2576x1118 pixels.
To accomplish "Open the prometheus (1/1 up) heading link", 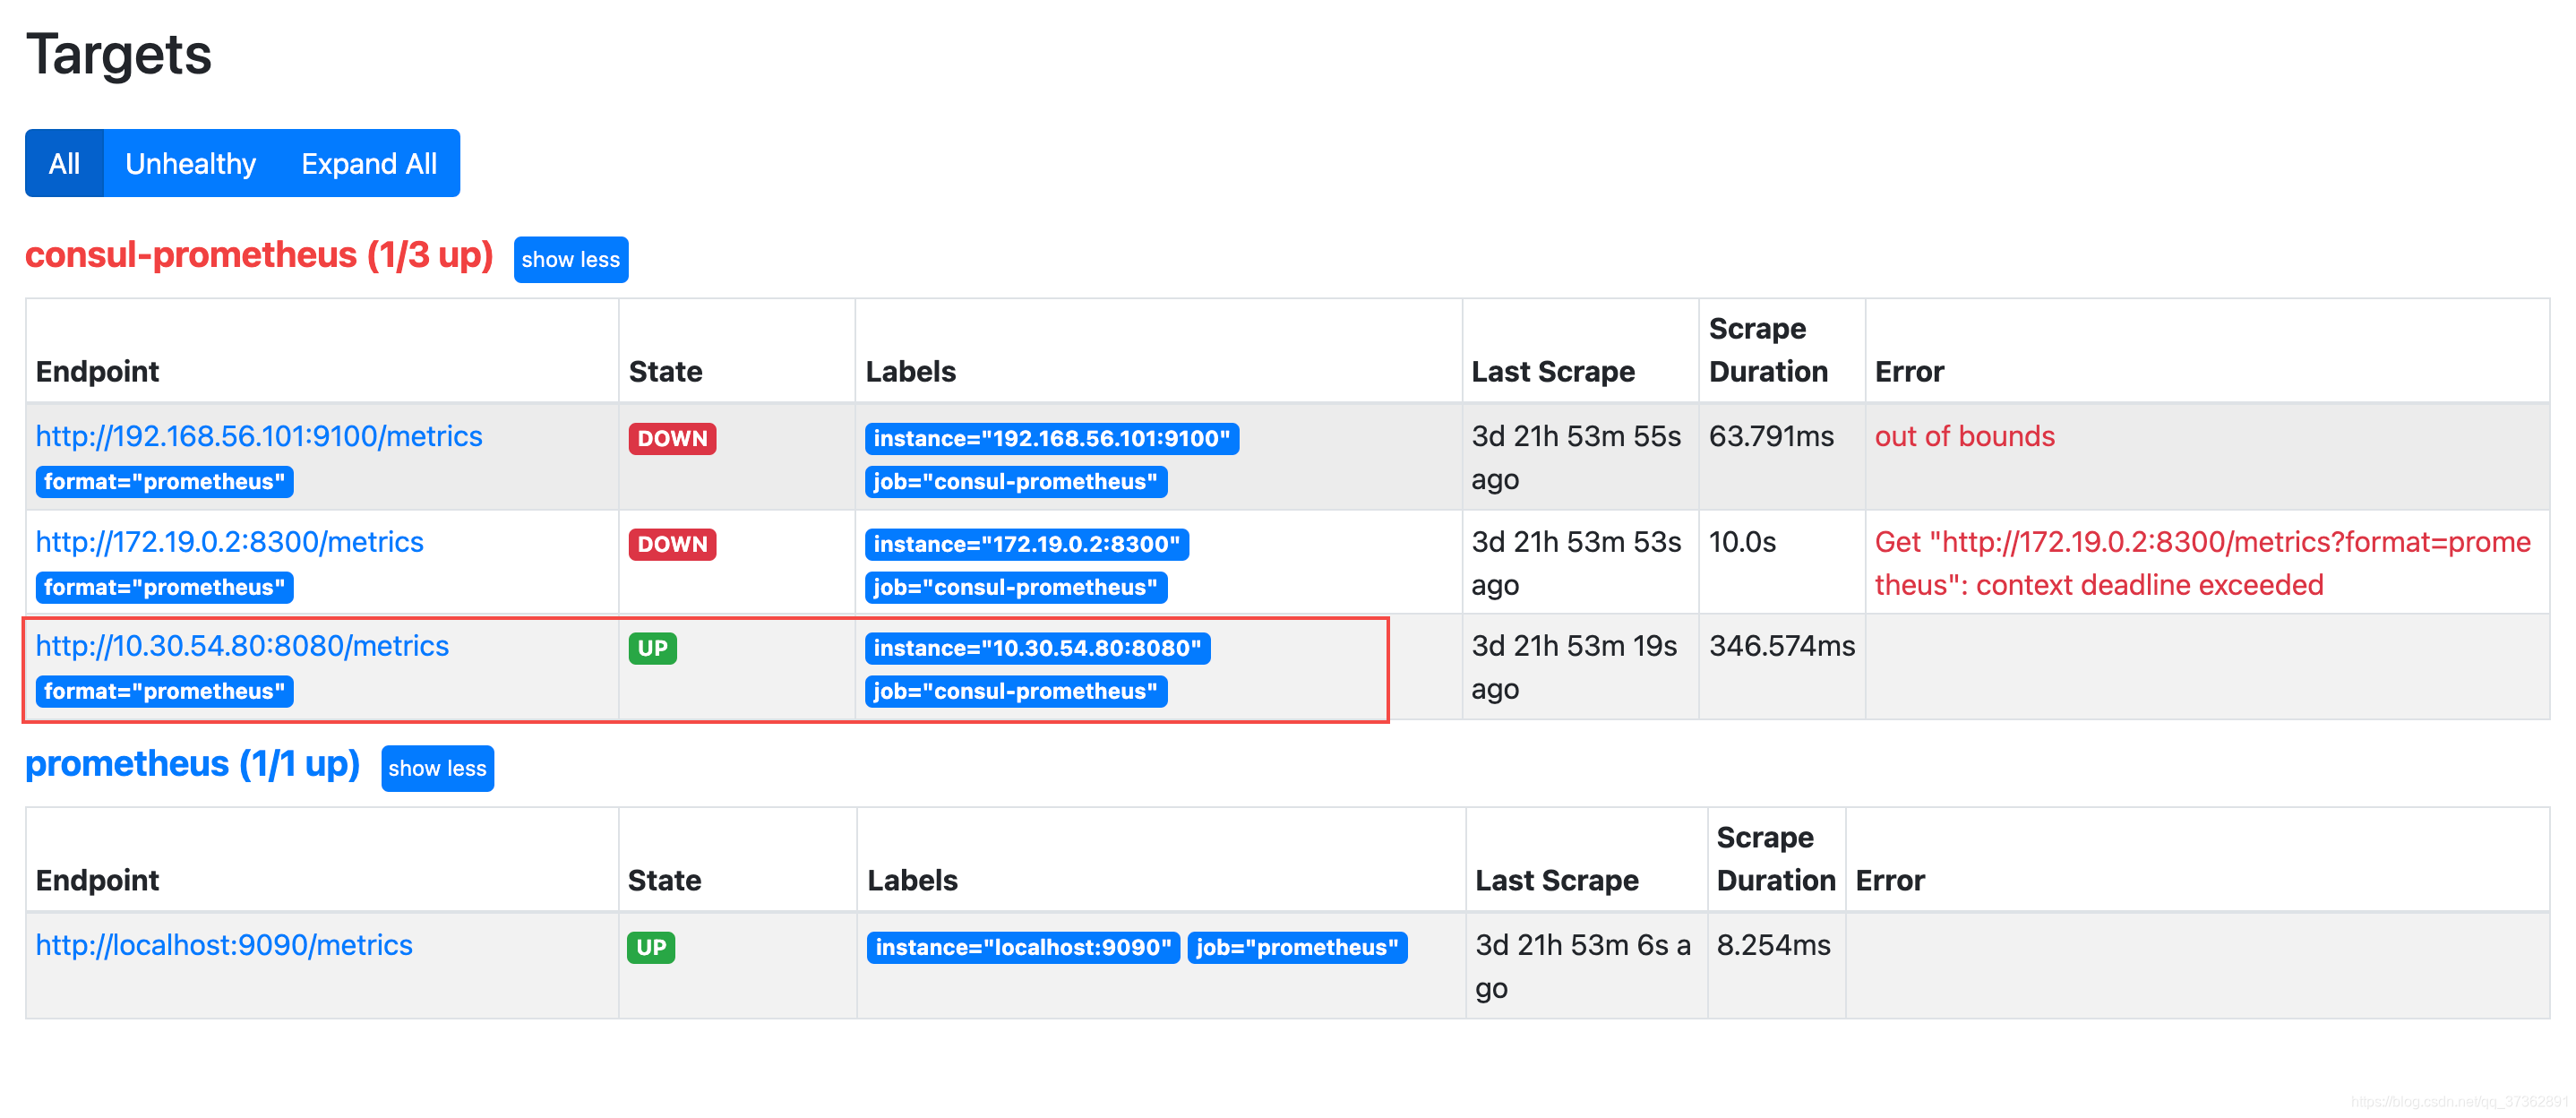I will pos(192,764).
